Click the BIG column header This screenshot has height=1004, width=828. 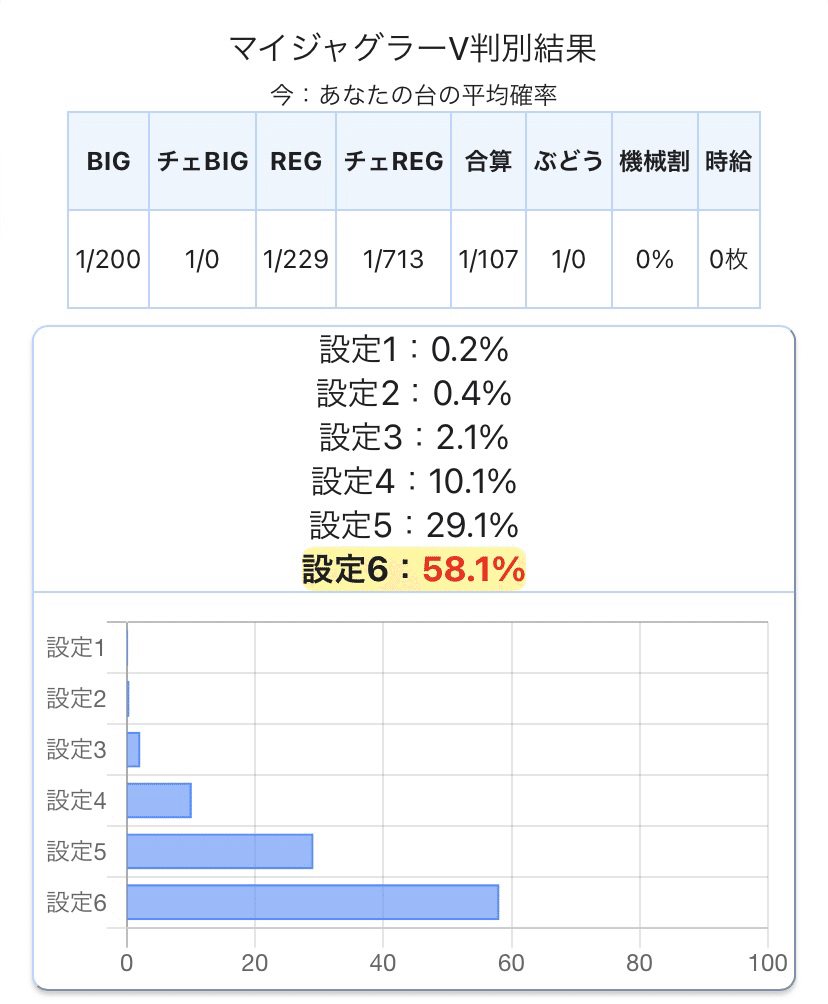pyautogui.click(x=108, y=161)
